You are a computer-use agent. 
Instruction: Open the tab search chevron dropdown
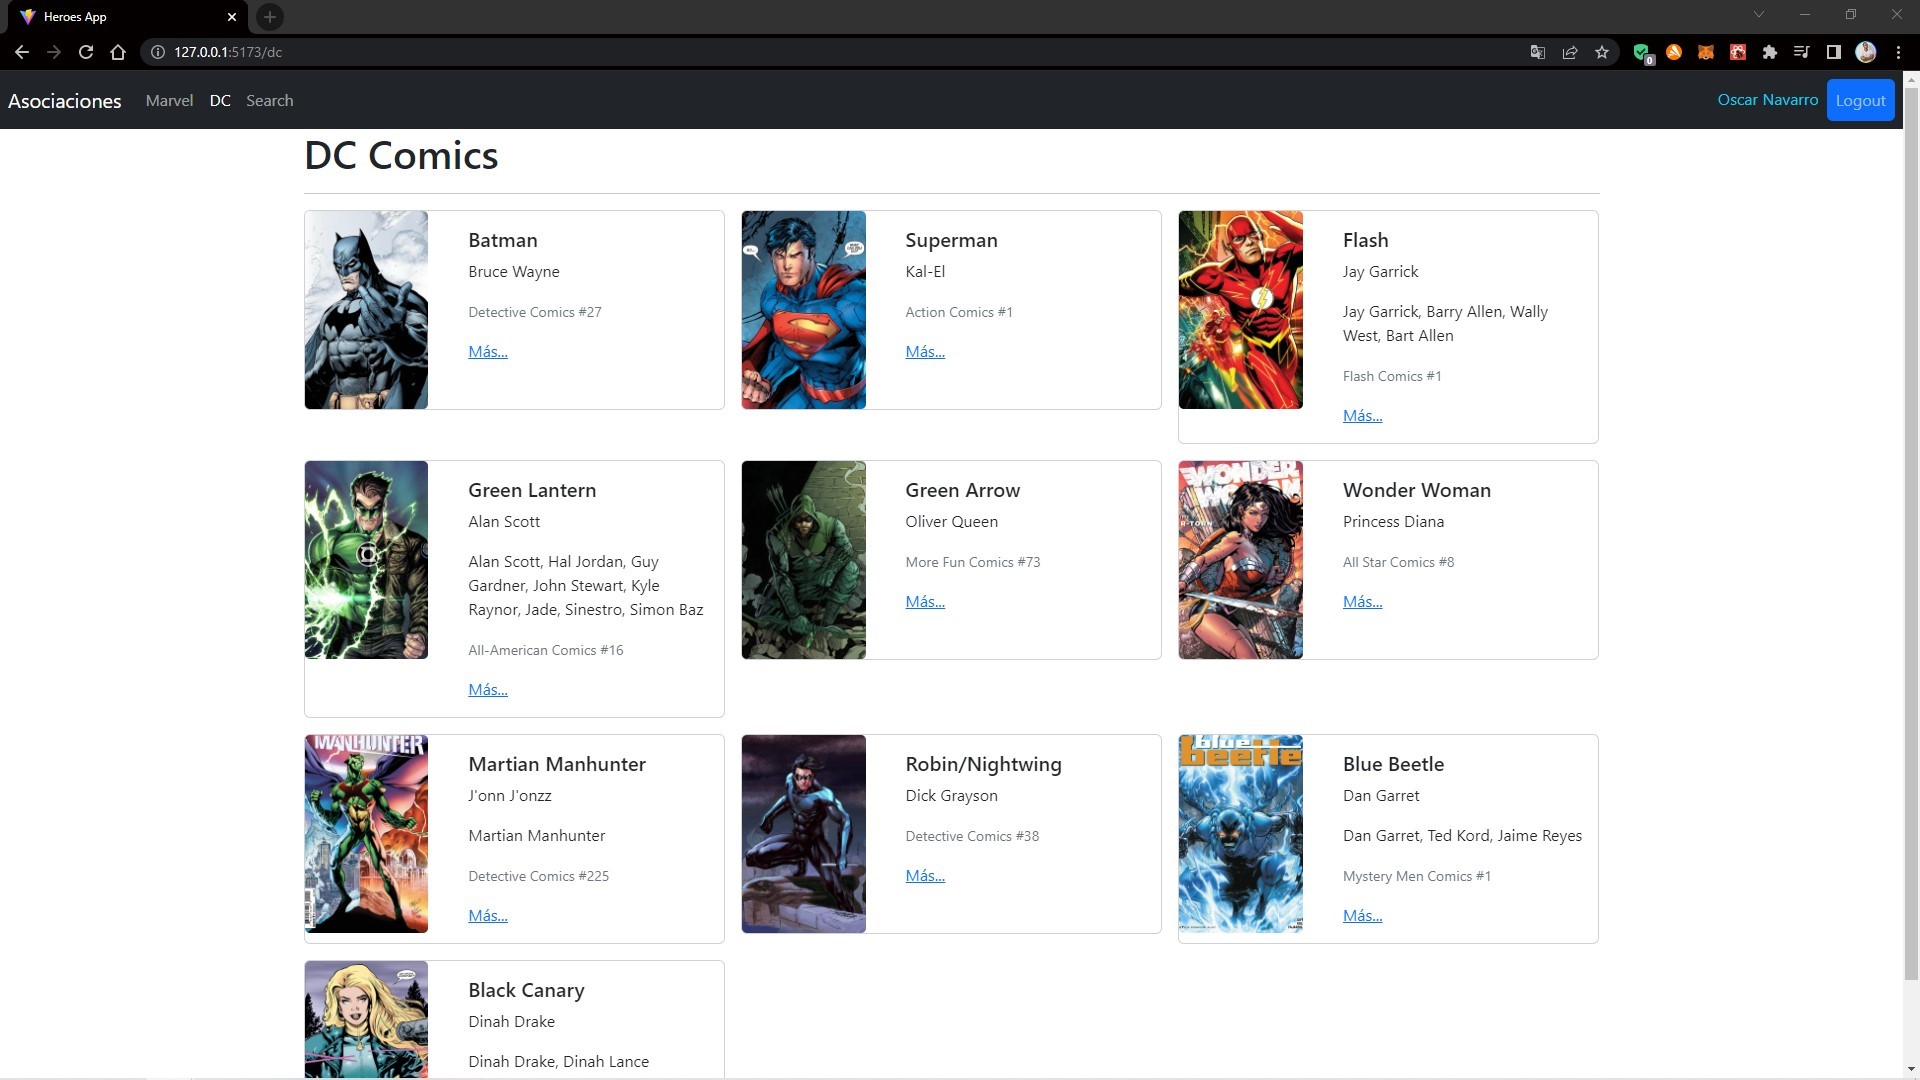click(1758, 15)
